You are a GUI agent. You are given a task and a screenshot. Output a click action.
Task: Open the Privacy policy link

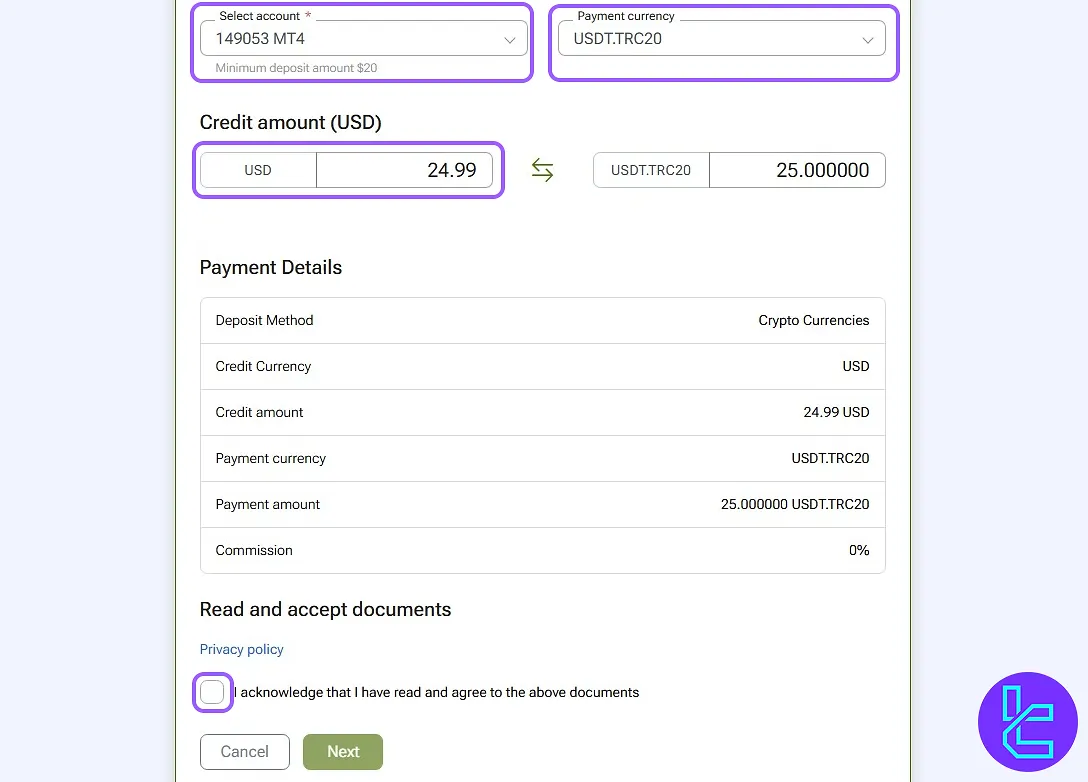(x=241, y=649)
